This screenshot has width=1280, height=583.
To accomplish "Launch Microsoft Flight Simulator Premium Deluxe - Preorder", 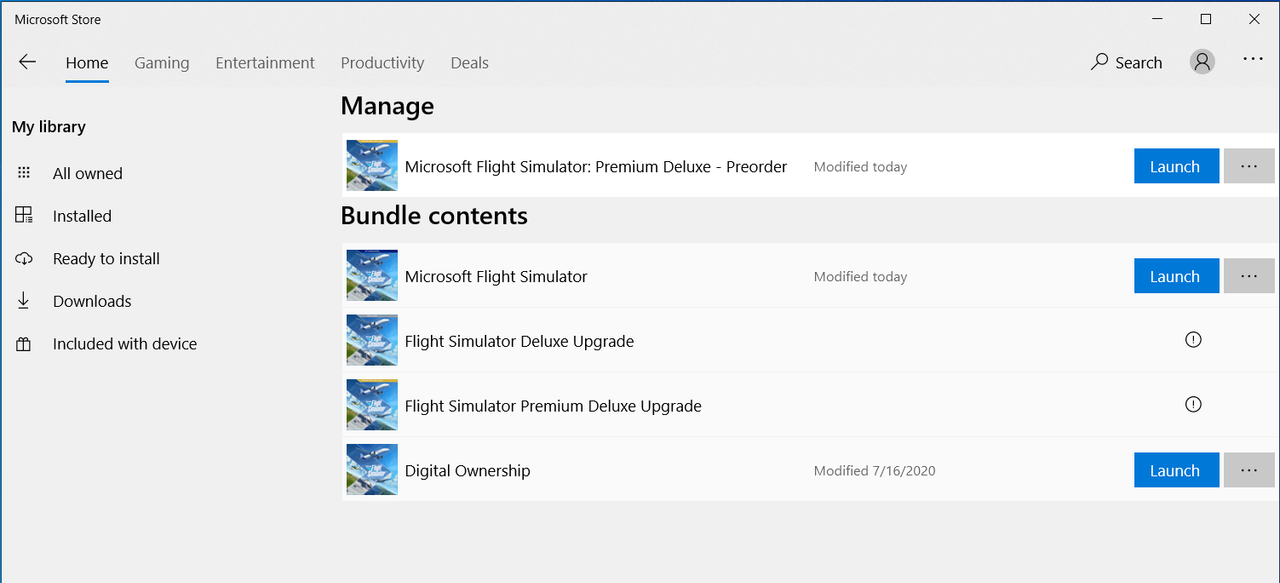I will point(1176,166).
